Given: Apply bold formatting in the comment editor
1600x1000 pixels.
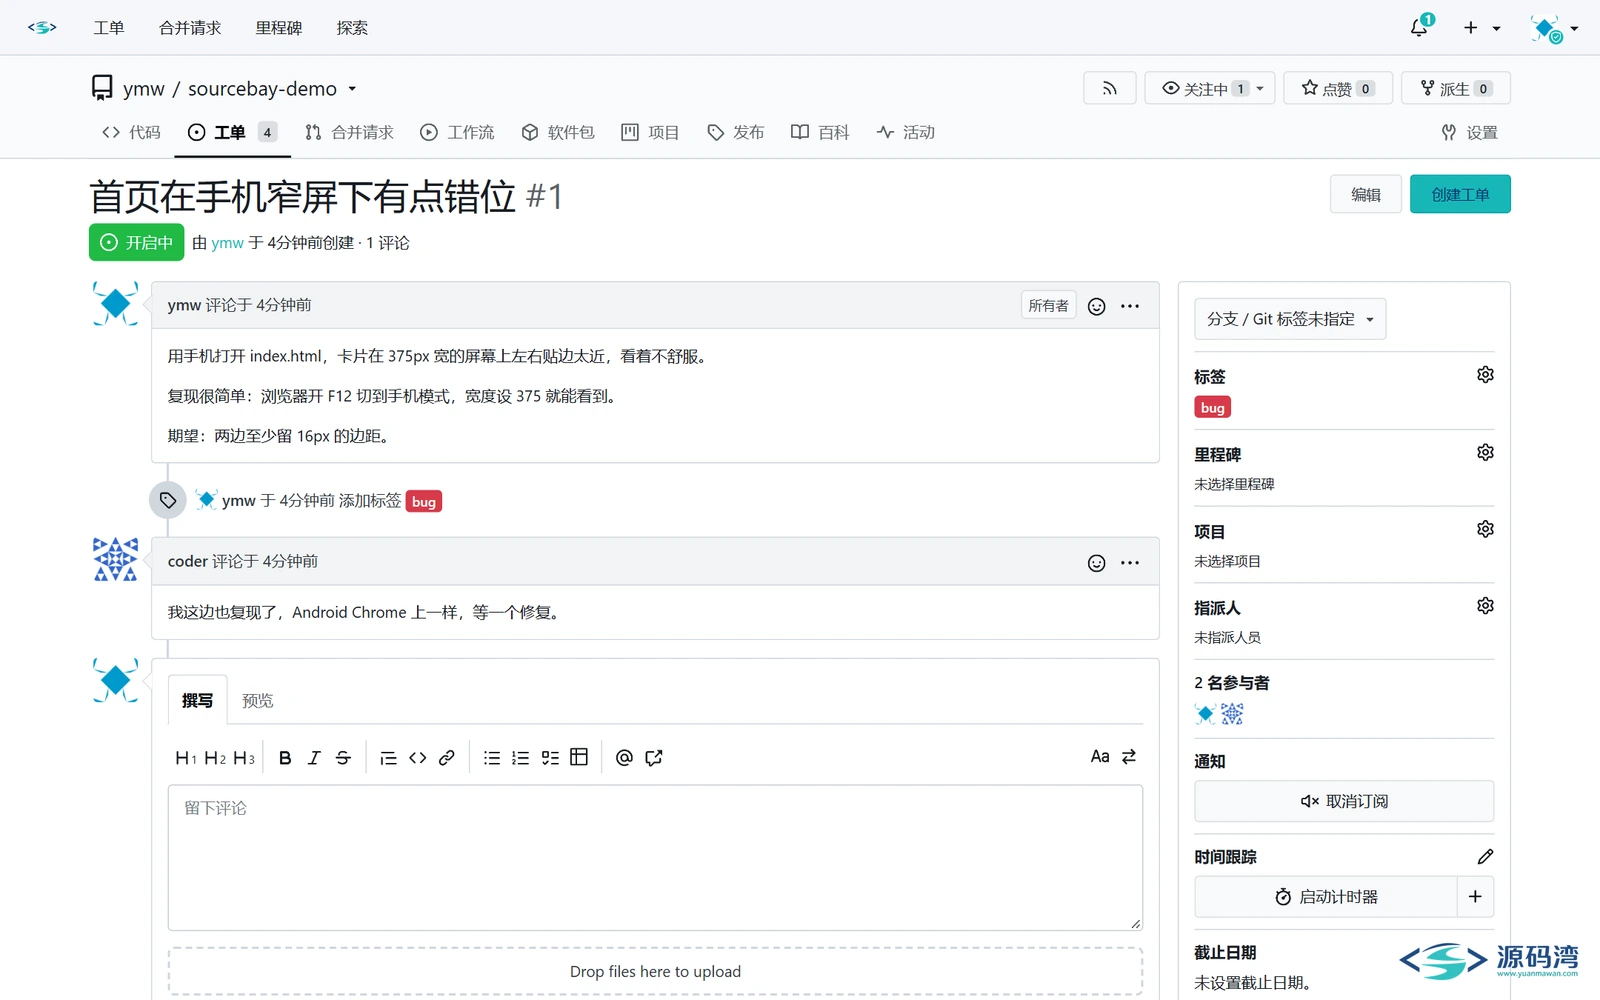Looking at the screenshot, I should tap(285, 758).
